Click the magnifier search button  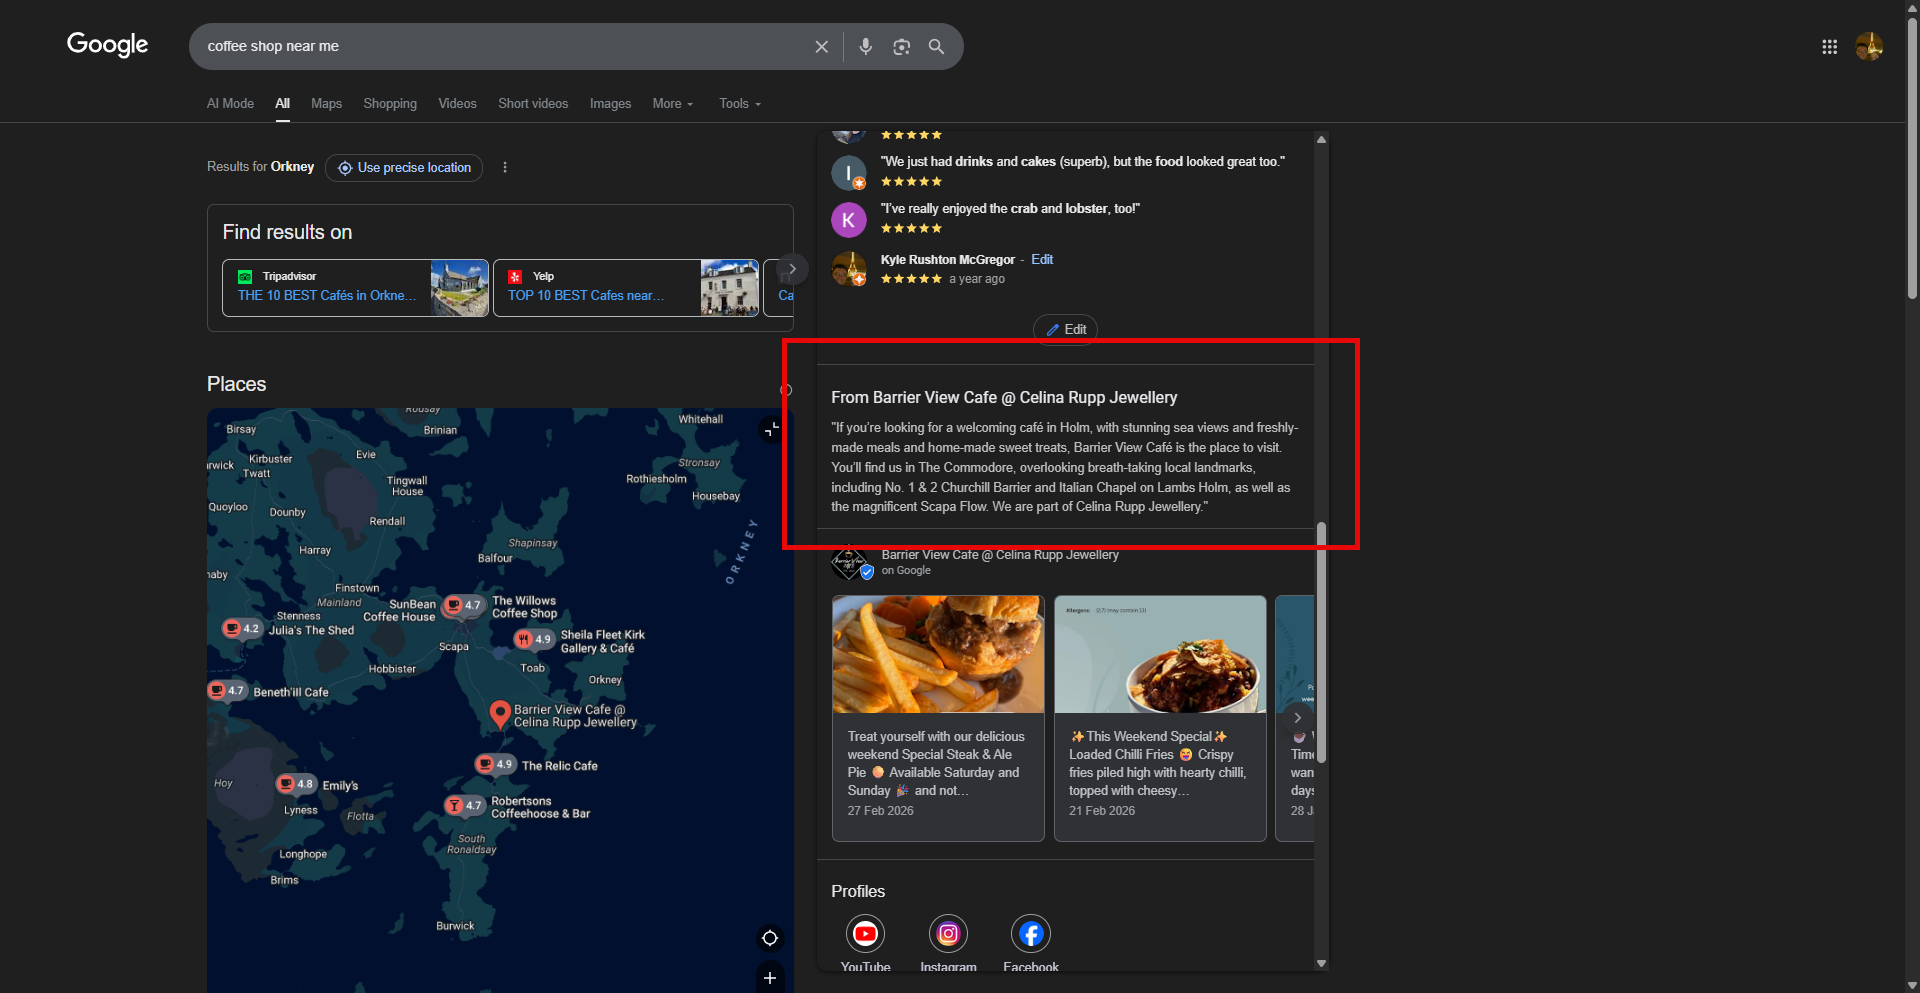pyautogui.click(x=936, y=47)
